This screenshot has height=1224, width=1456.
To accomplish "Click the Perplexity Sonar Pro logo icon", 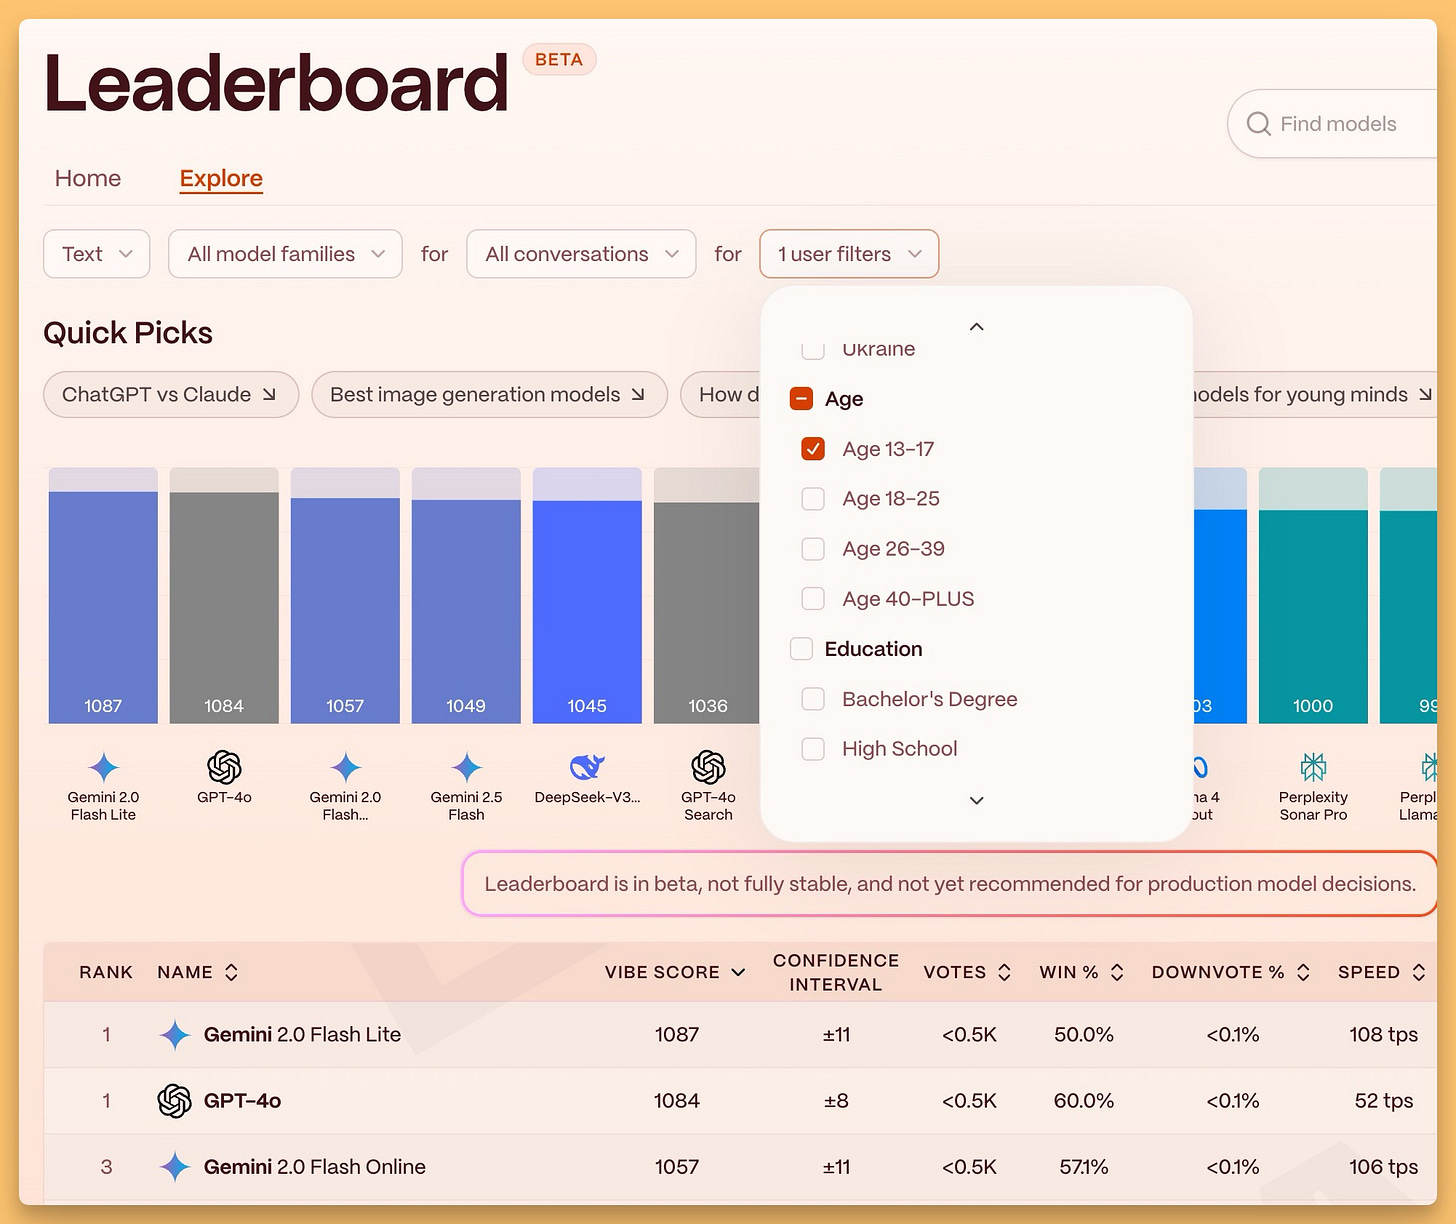I will pos(1313,767).
